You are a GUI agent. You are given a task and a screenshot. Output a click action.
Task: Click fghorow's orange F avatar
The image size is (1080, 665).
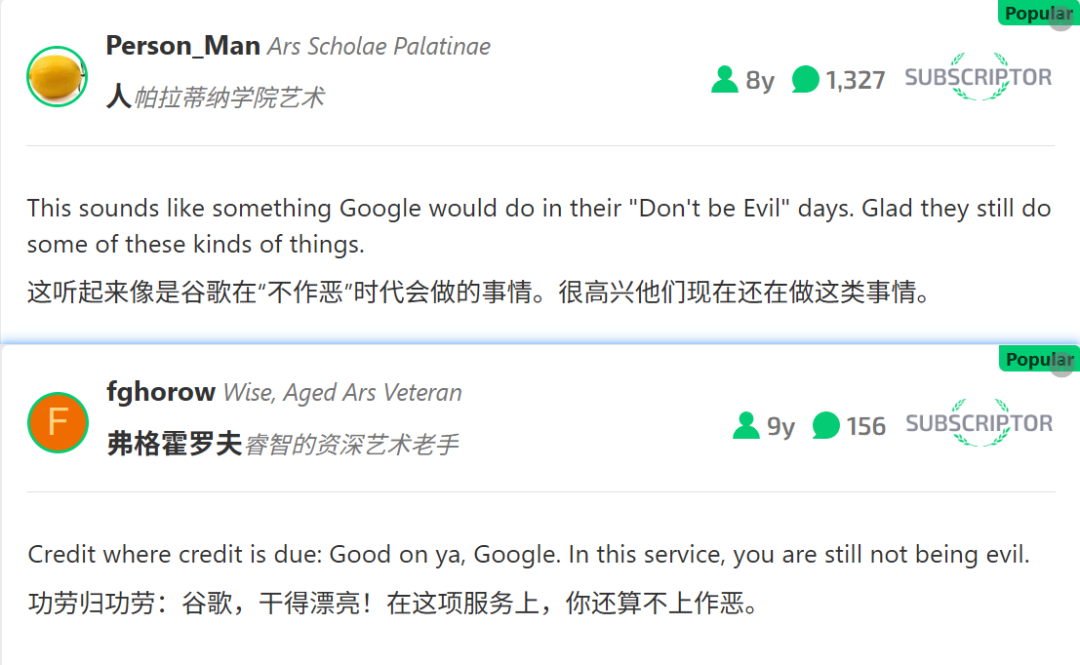57,422
